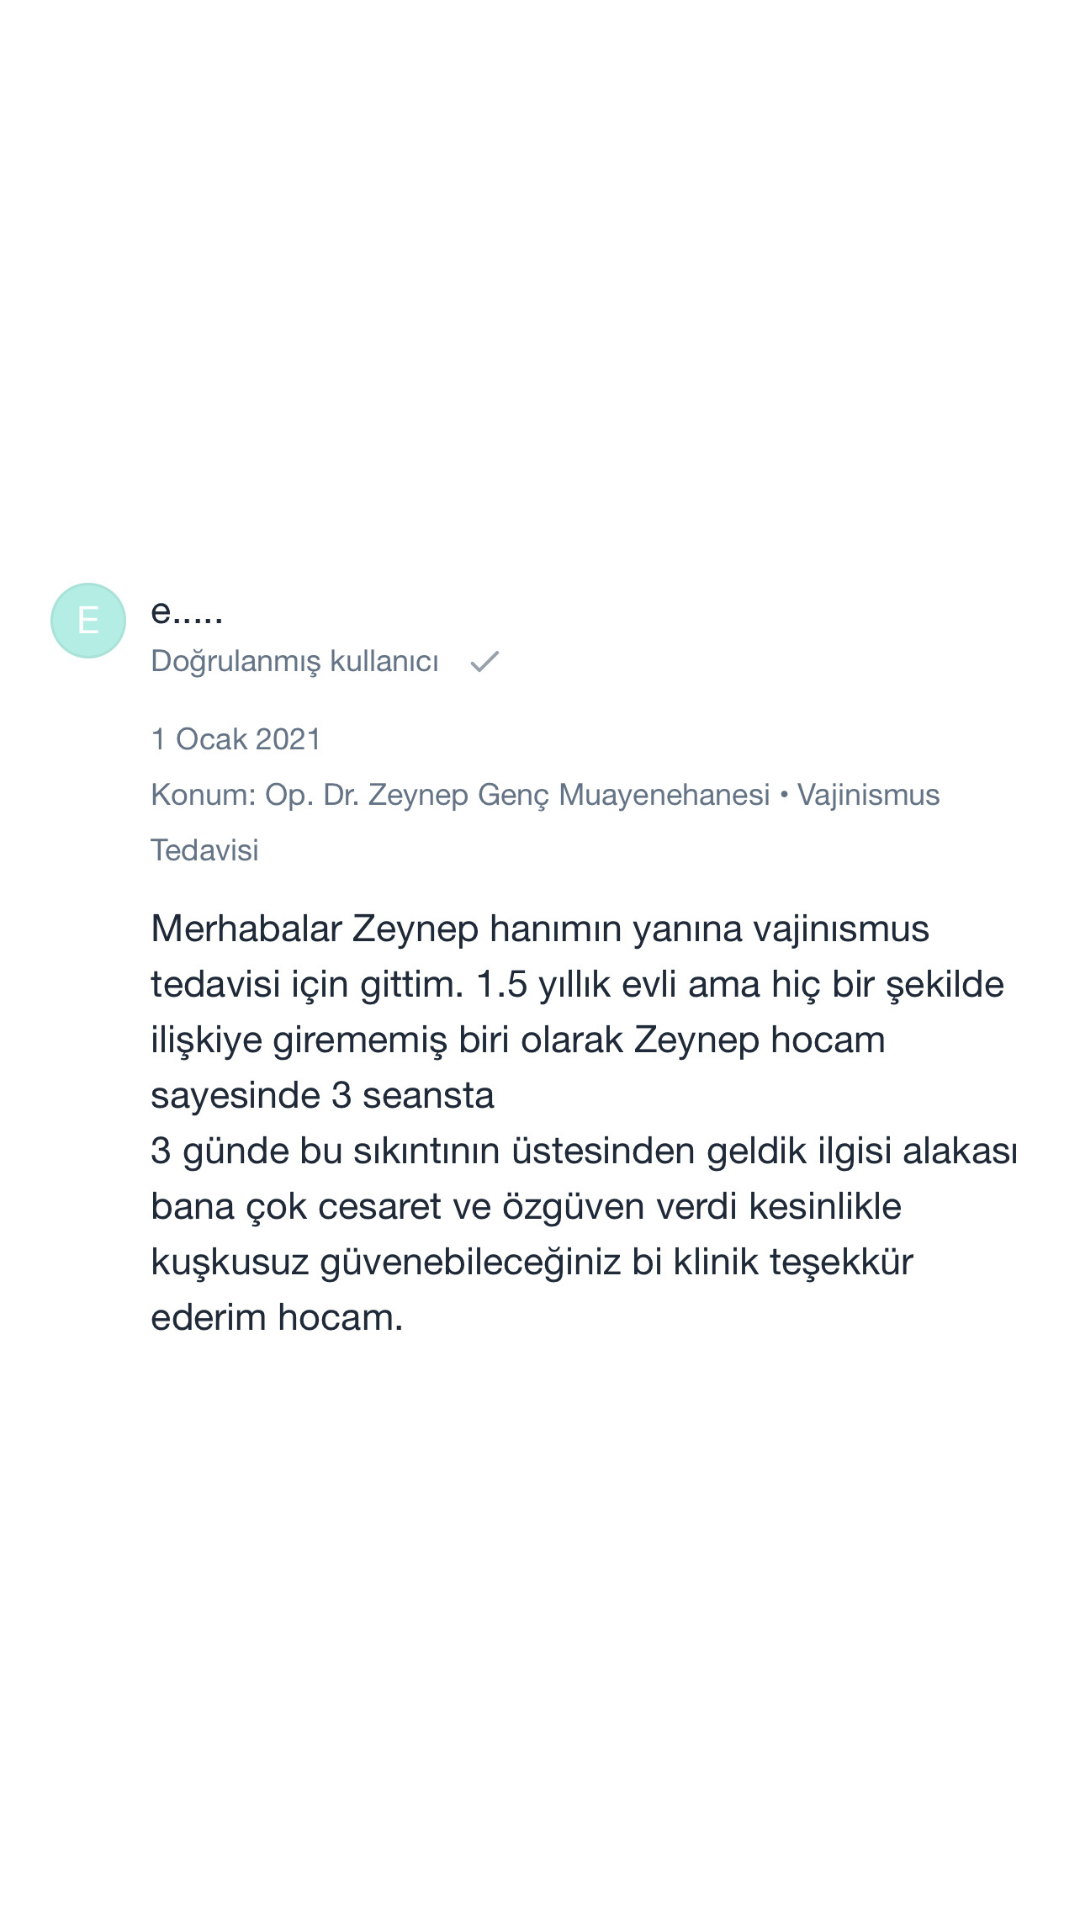The image size is (1080, 1920).
Task: Click the text "sayesinde 3 seansta"
Action: pyautogui.click(x=322, y=1095)
